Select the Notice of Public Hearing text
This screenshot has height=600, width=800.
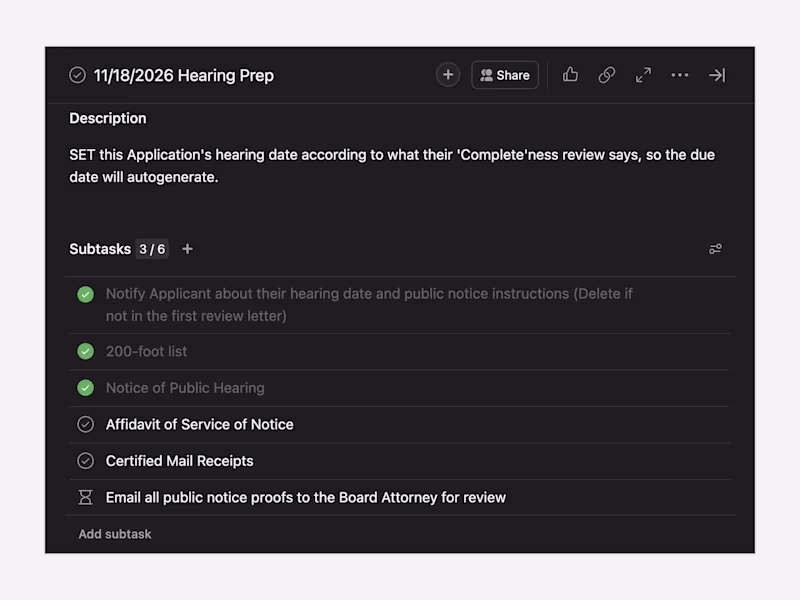185,388
